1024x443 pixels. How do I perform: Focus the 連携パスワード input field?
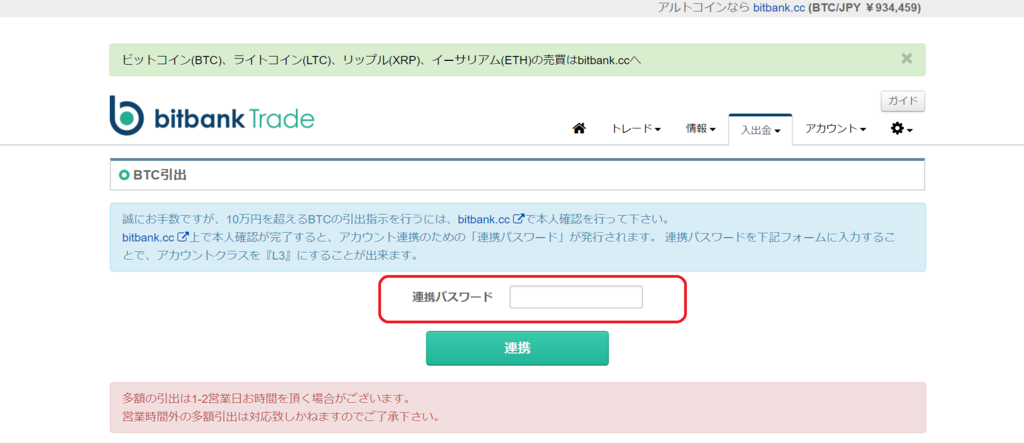[x=576, y=297]
